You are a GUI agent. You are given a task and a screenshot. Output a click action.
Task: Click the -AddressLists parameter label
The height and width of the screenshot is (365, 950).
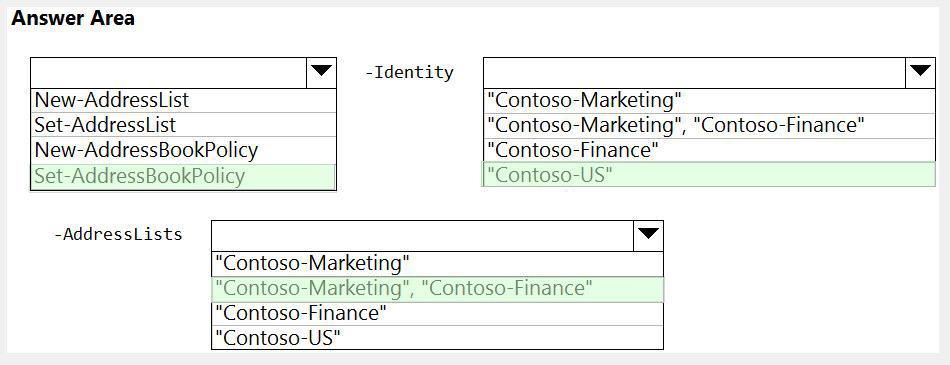point(118,234)
